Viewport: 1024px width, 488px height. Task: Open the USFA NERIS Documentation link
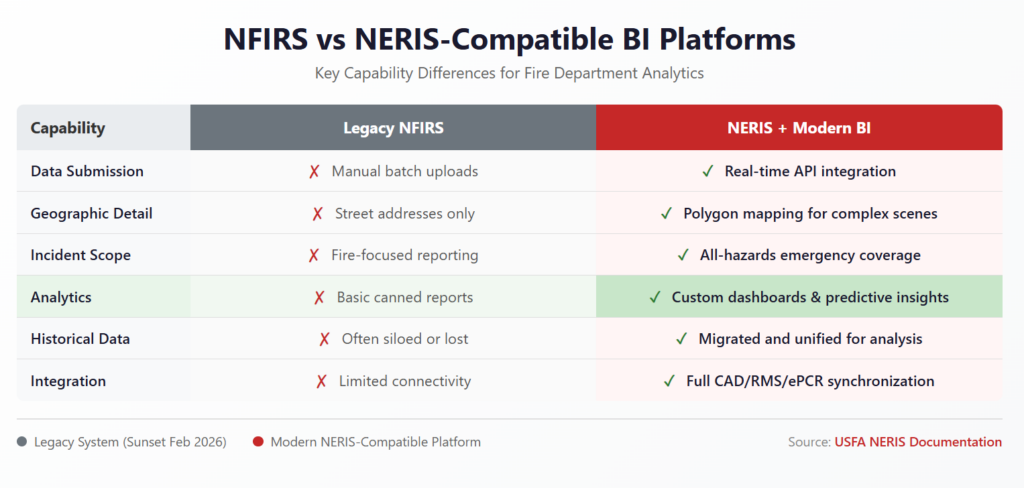coord(918,442)
